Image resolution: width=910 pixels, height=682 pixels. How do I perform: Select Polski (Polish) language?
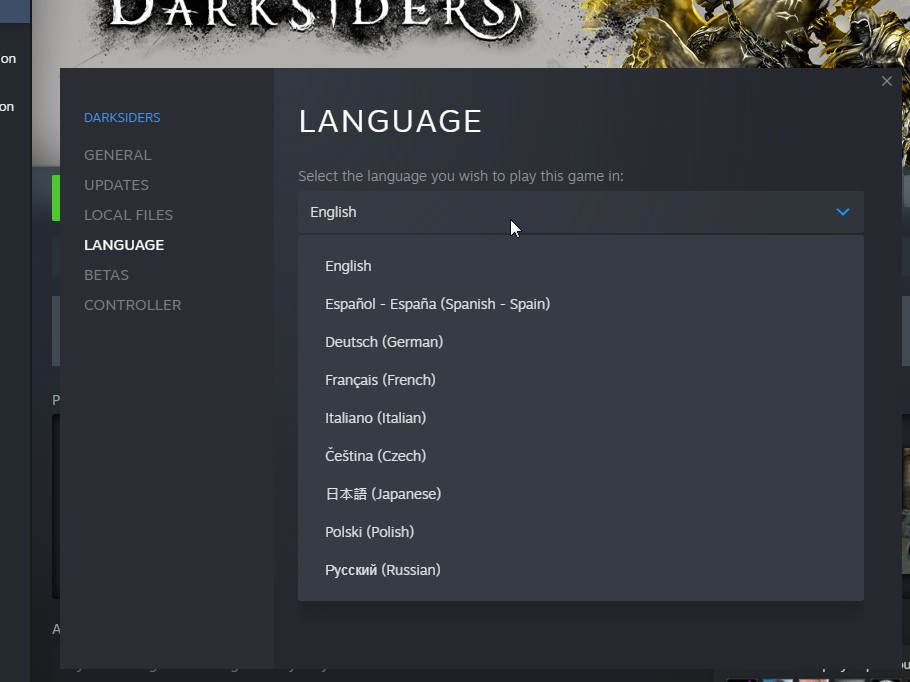580,532
